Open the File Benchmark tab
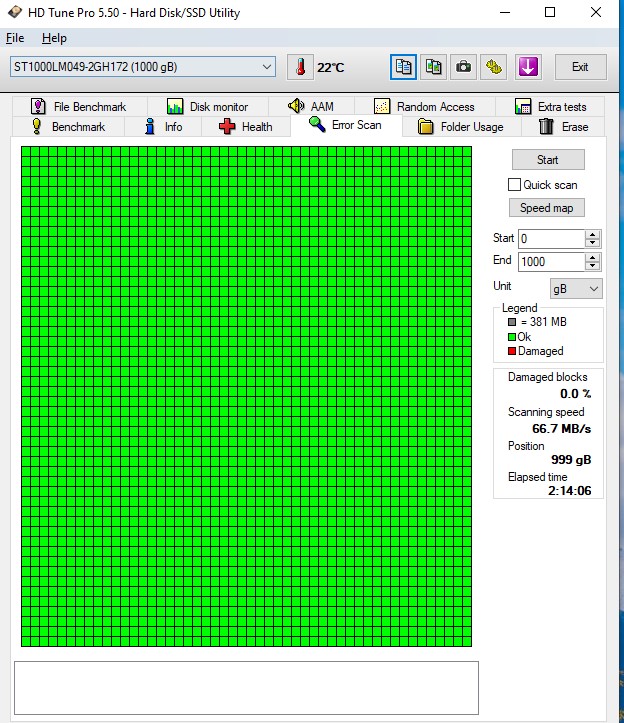Image resolution: width=624 pixels, height=723 pixels. click(x=78, y=107)
